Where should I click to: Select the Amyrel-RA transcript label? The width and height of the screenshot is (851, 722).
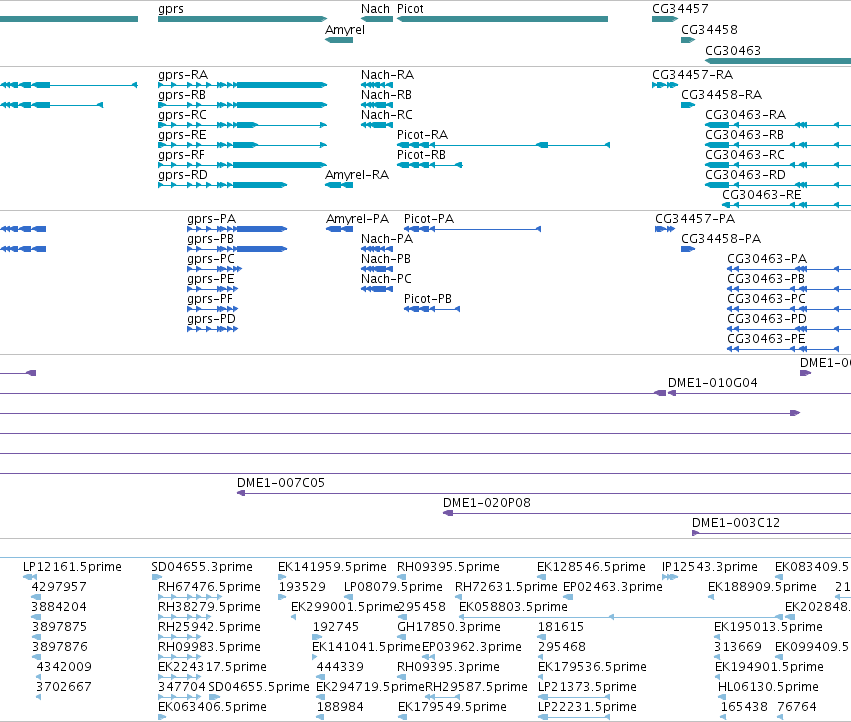tap(357, 175)
